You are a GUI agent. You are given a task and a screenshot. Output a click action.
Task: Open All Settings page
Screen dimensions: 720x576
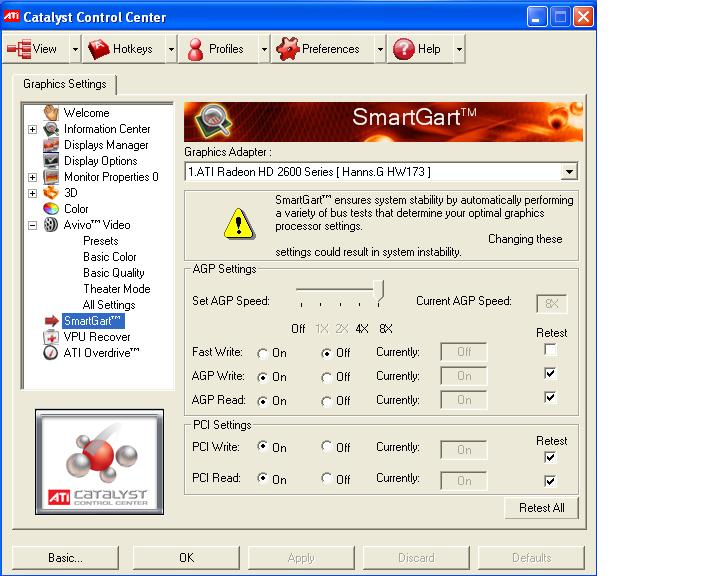[x=109, y=305]
